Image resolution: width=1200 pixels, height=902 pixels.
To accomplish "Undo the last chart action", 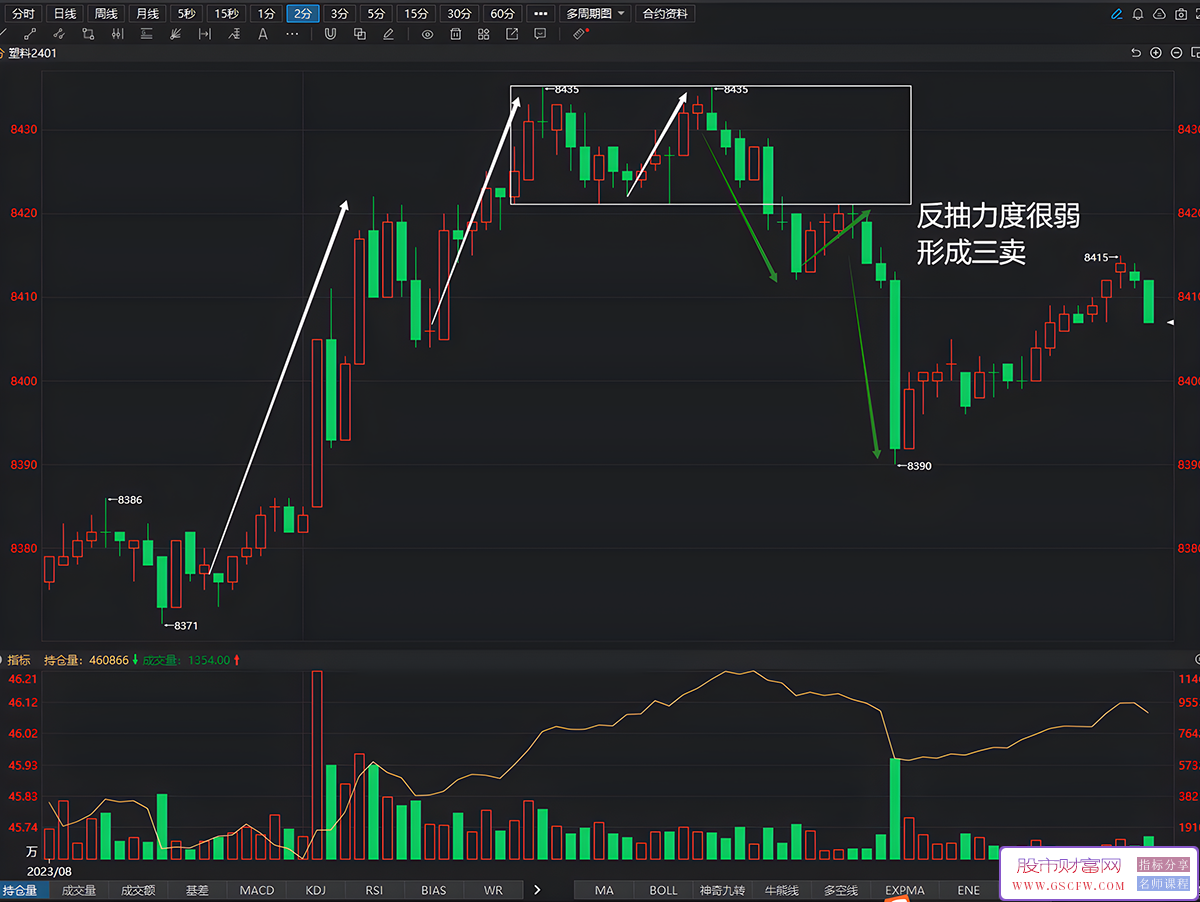I will click(1136, 53).
